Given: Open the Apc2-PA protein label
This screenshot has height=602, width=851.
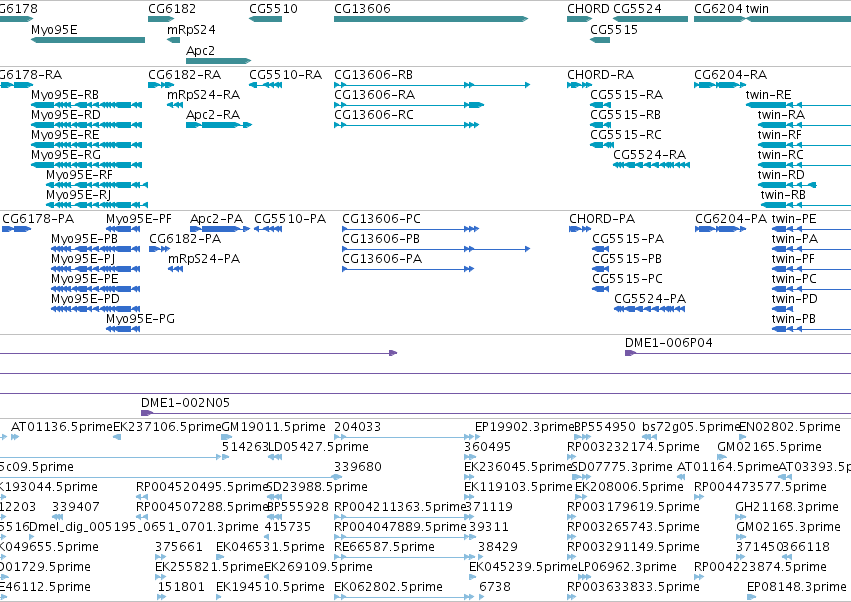Looking at the screenshot, I should pyautogui.click(x=217, y=219).
